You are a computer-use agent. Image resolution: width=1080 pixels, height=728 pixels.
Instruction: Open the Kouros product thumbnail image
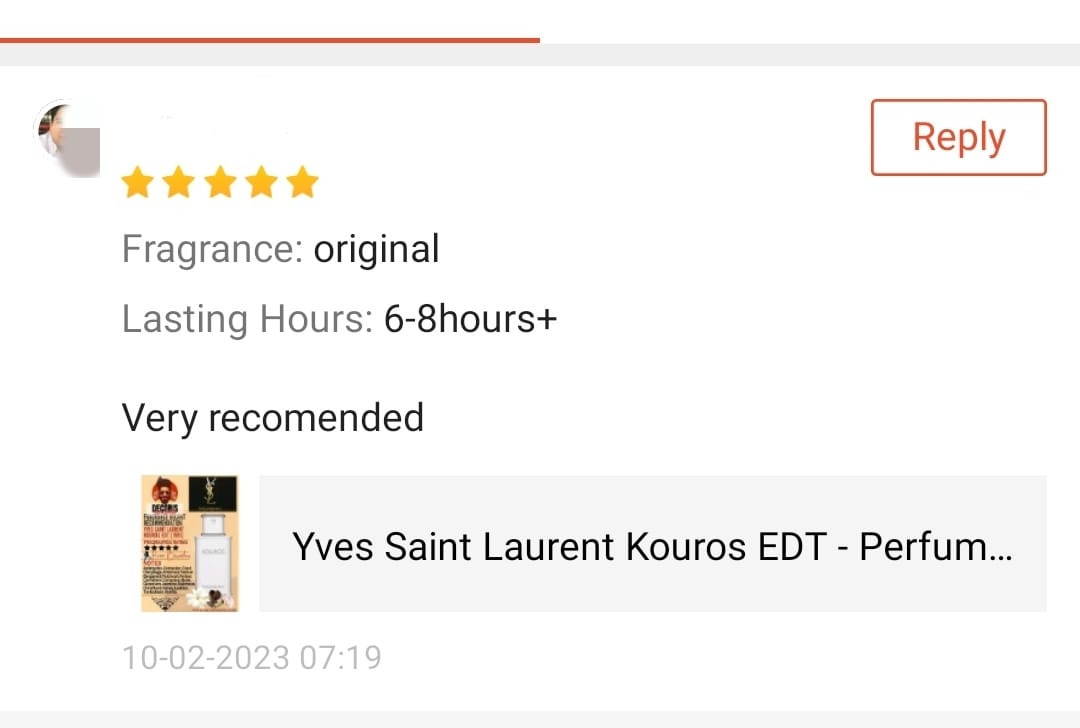click(190, 543)
